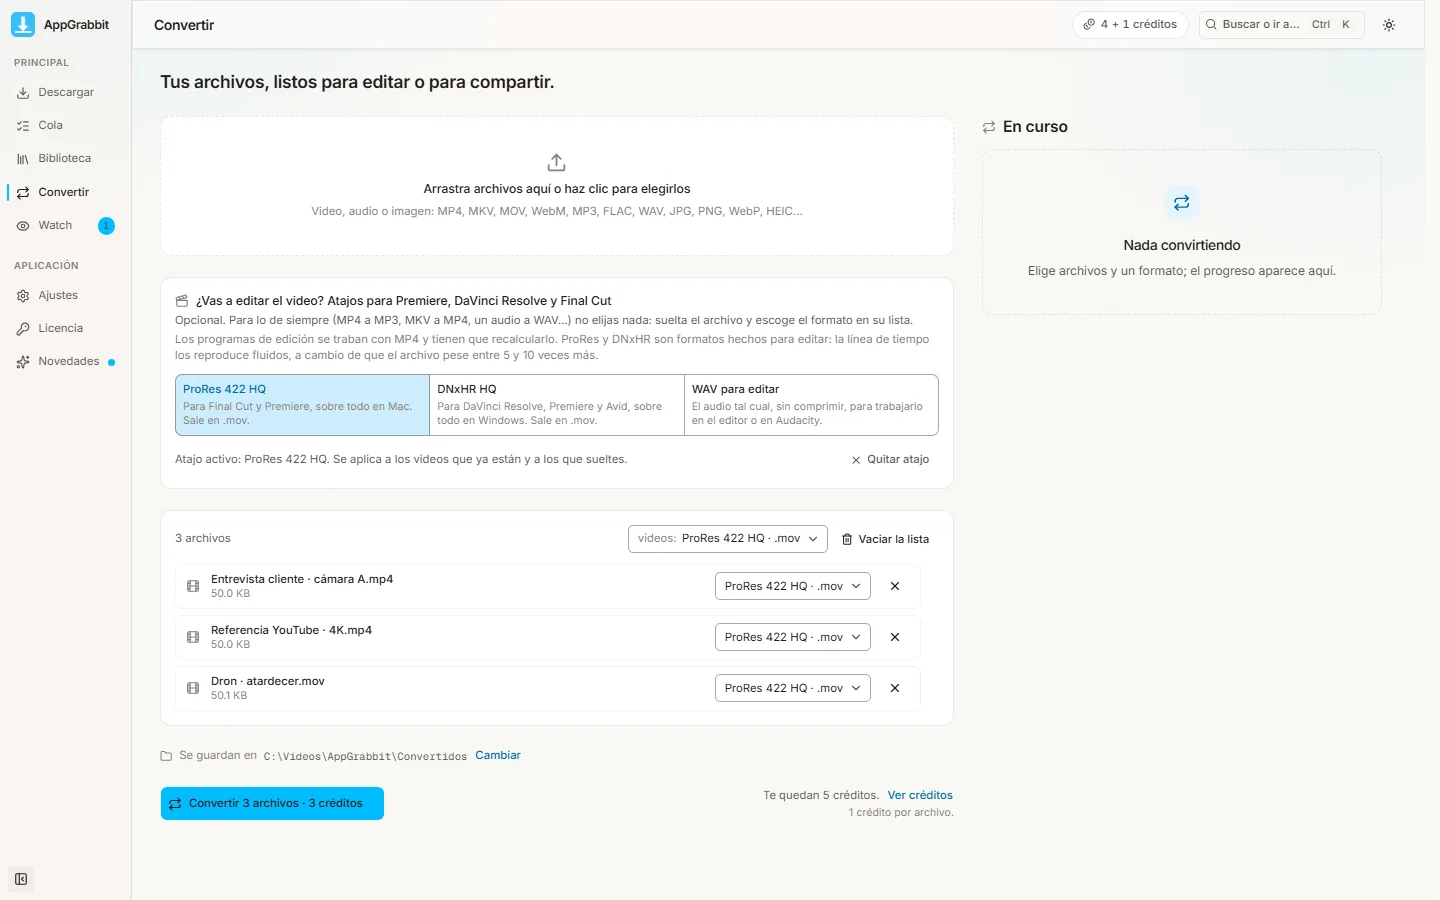Open the Biblioteca section
This screenshot has height=900, width=1440.
tap(66, 158)
